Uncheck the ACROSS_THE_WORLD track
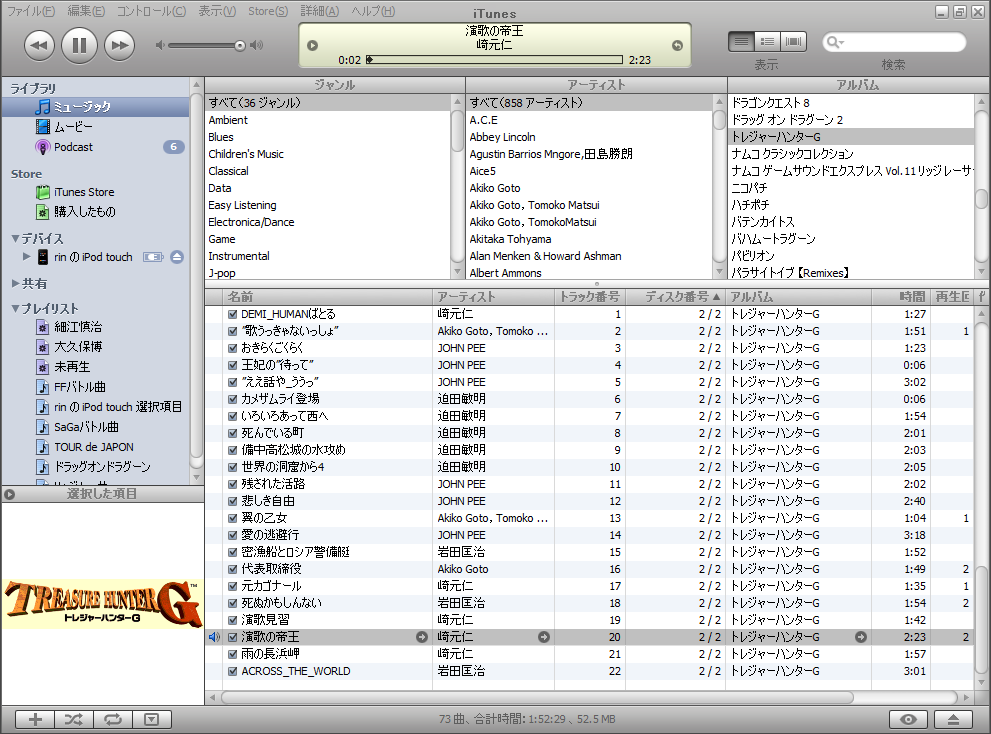This screenshot has width=991, height=734. coord(233,671)
